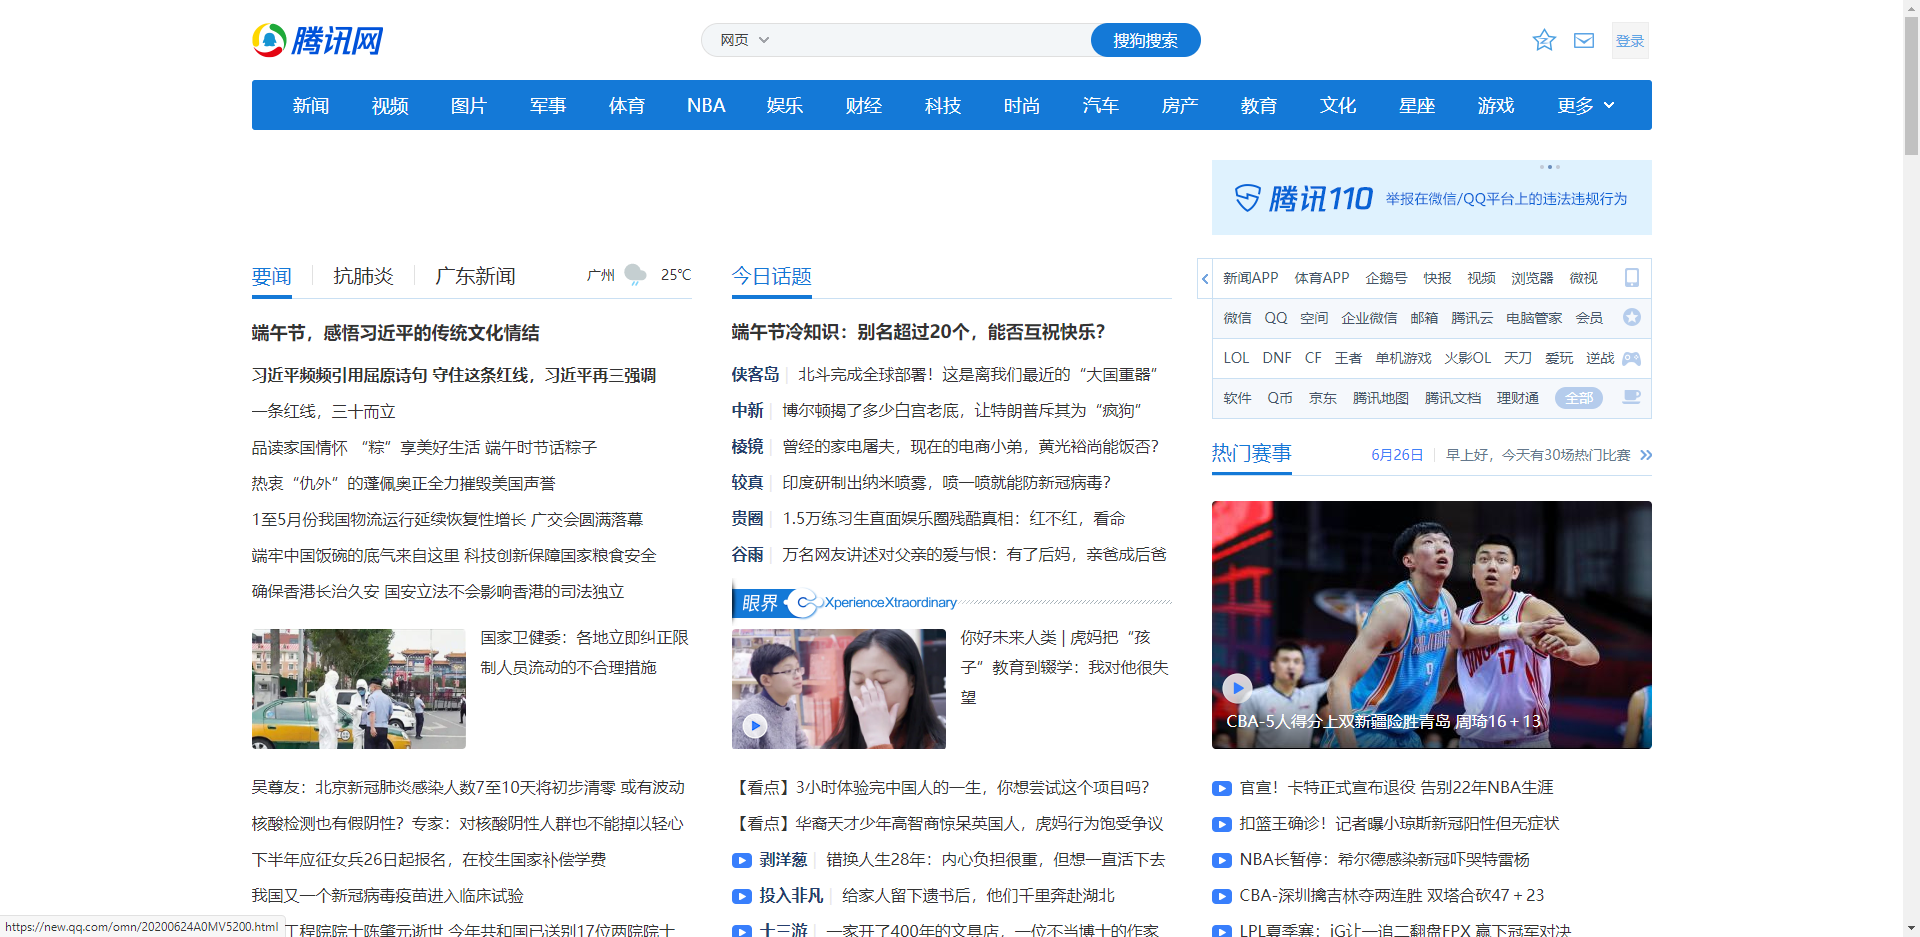This screenshot has height=937, width=1920.
Task: Click the 搜狗搜索 button
Action: pos(1145,40)
